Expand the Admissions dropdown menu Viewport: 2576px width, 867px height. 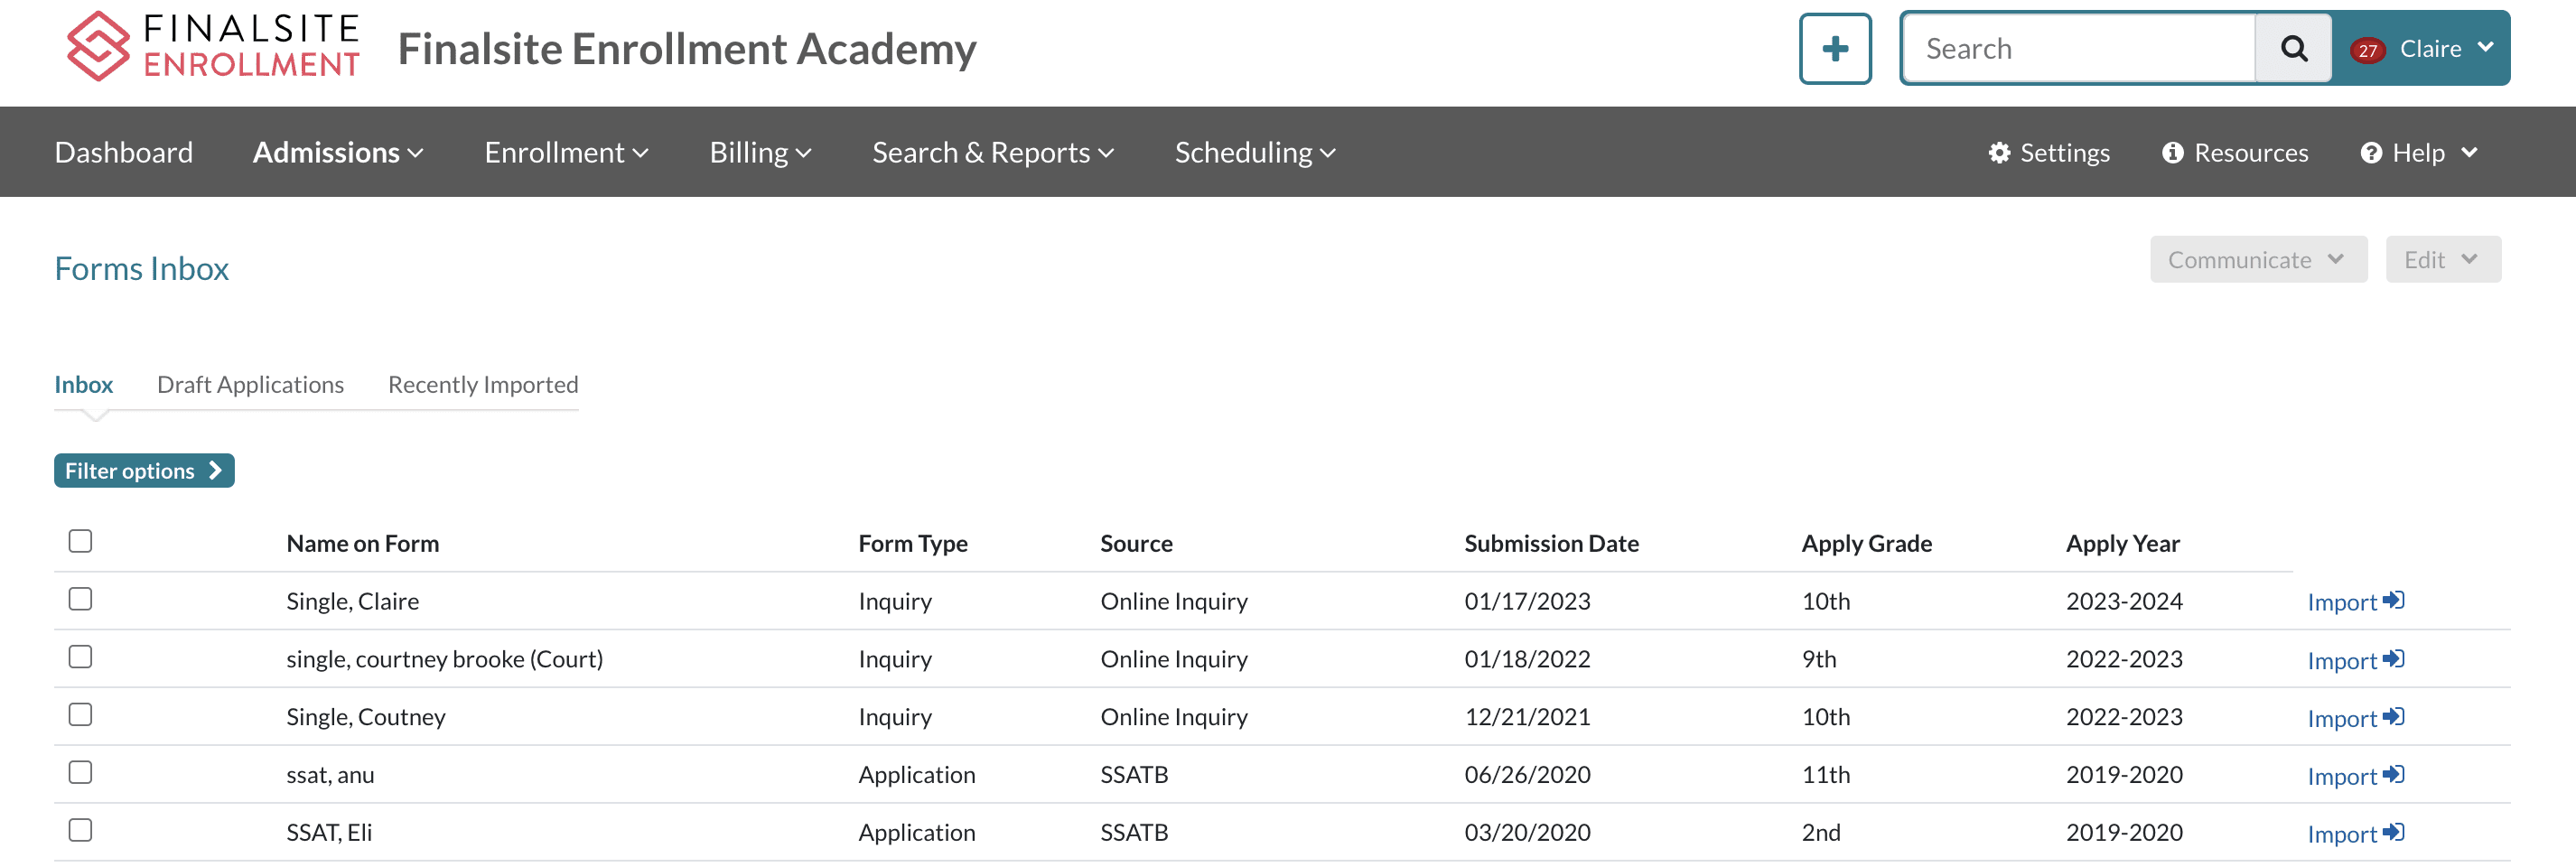(x=338, y=153)
